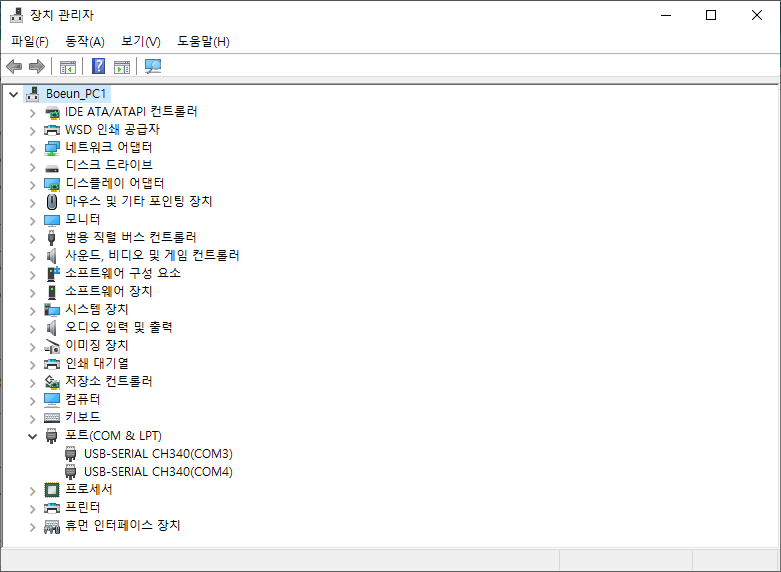Click the 모니터 icon

[52, 220]
